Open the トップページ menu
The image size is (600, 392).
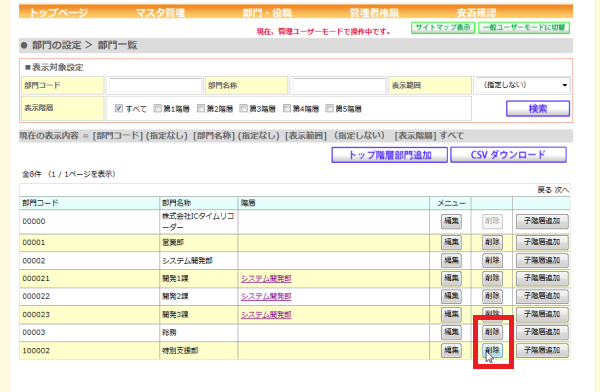click(x=59, y=13)
